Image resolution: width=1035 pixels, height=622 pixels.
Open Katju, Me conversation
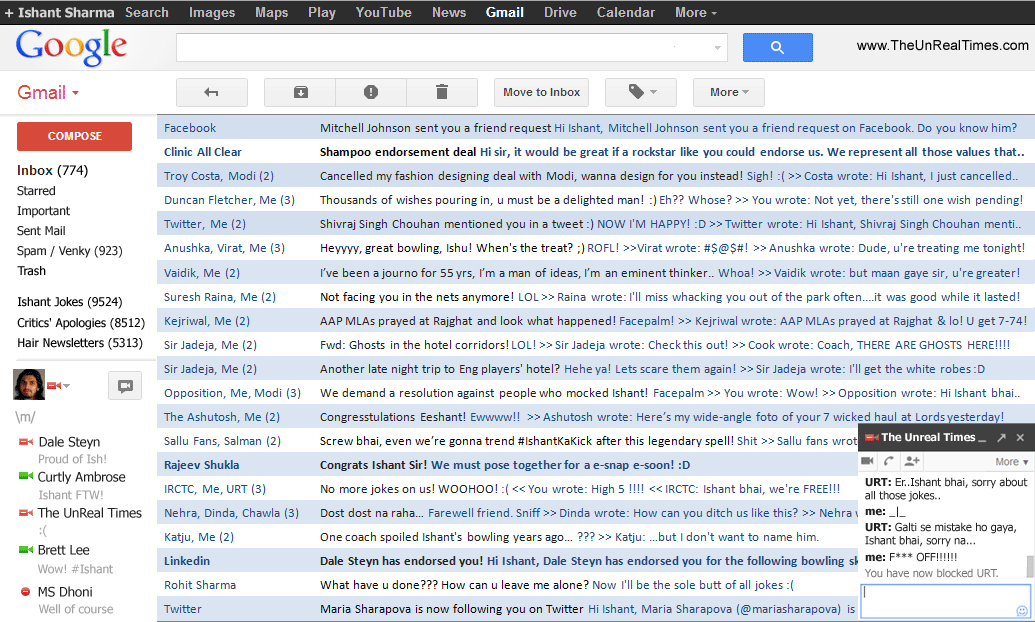pos(507,537)
